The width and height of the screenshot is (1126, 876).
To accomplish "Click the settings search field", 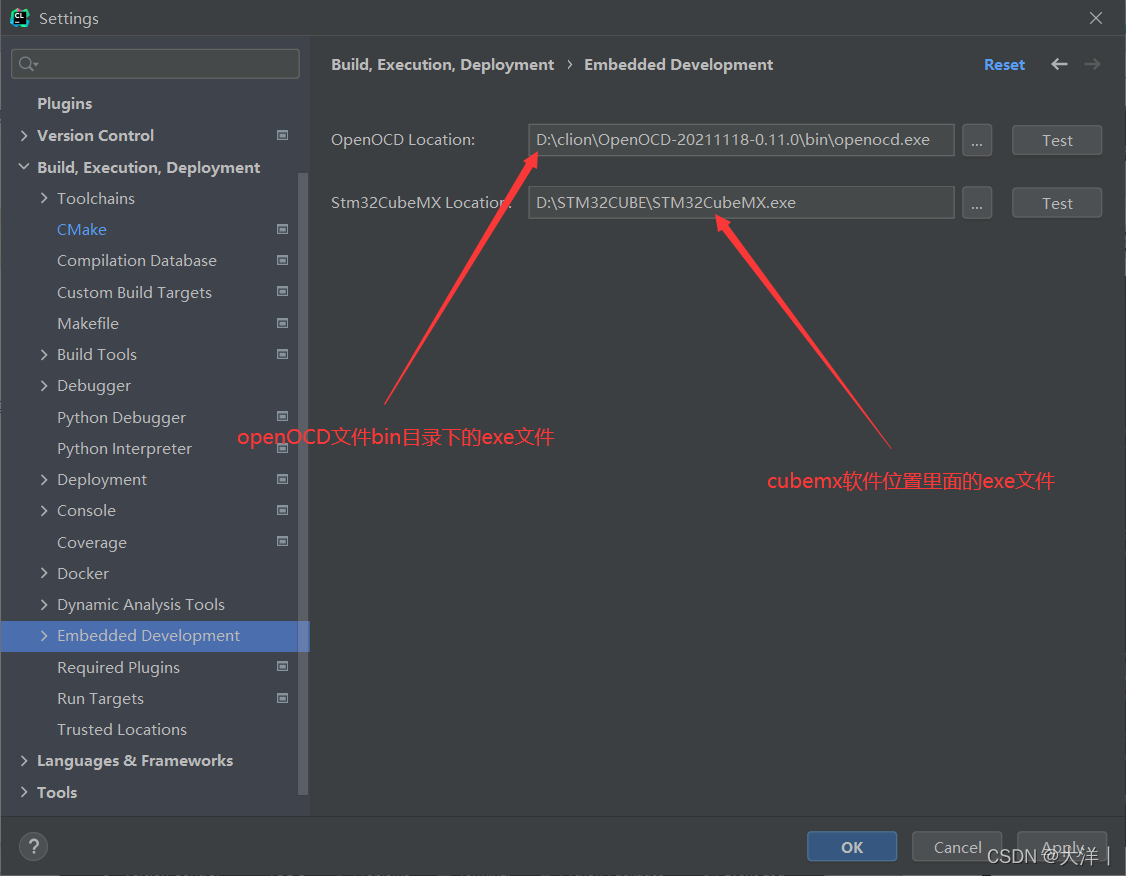I will click(x=155, y=64).
